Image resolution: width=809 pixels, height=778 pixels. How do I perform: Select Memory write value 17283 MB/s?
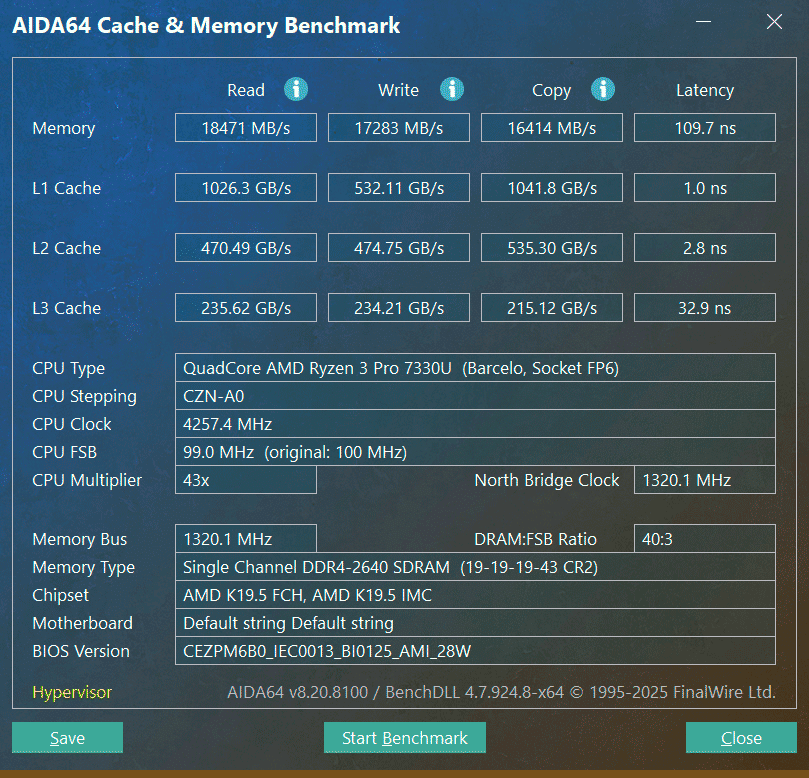[x=399, y=127]
